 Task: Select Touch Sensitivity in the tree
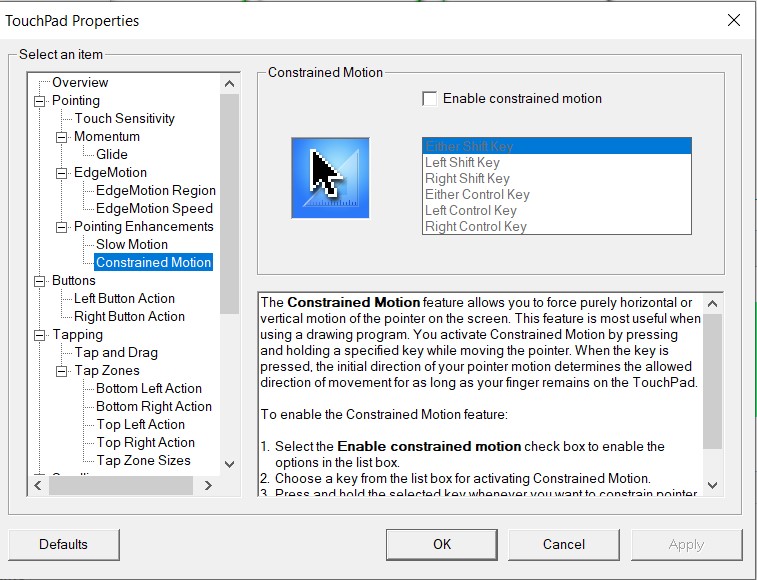[124, 118]
